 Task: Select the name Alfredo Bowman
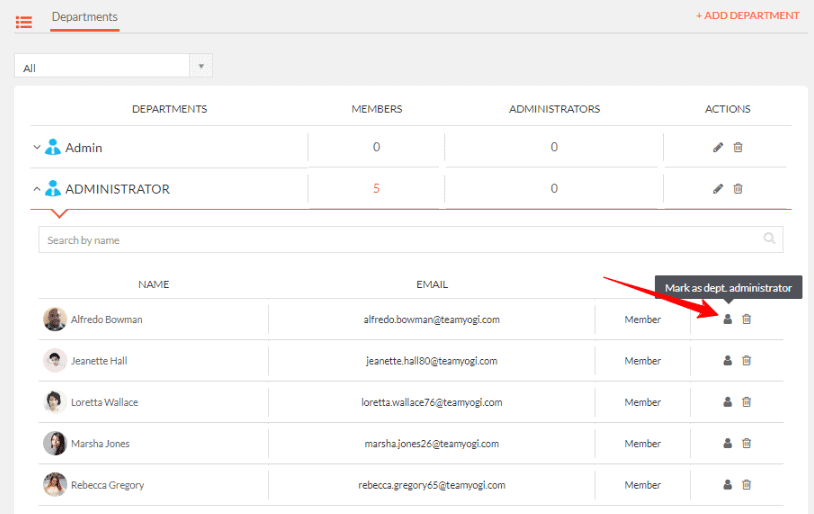click(106, 319)
